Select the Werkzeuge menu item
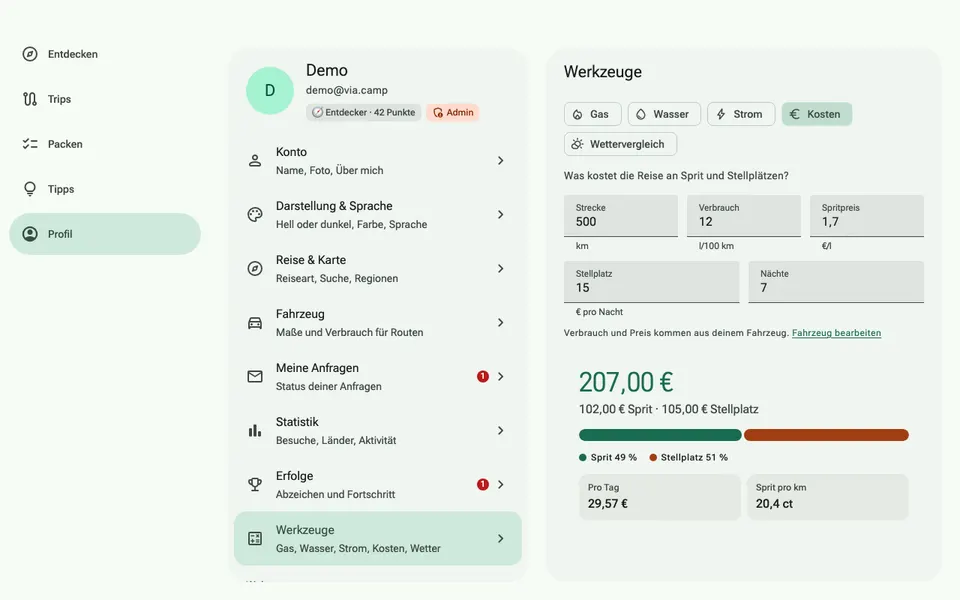This screenshot has height=600, width=960. [x=378, y=538]
